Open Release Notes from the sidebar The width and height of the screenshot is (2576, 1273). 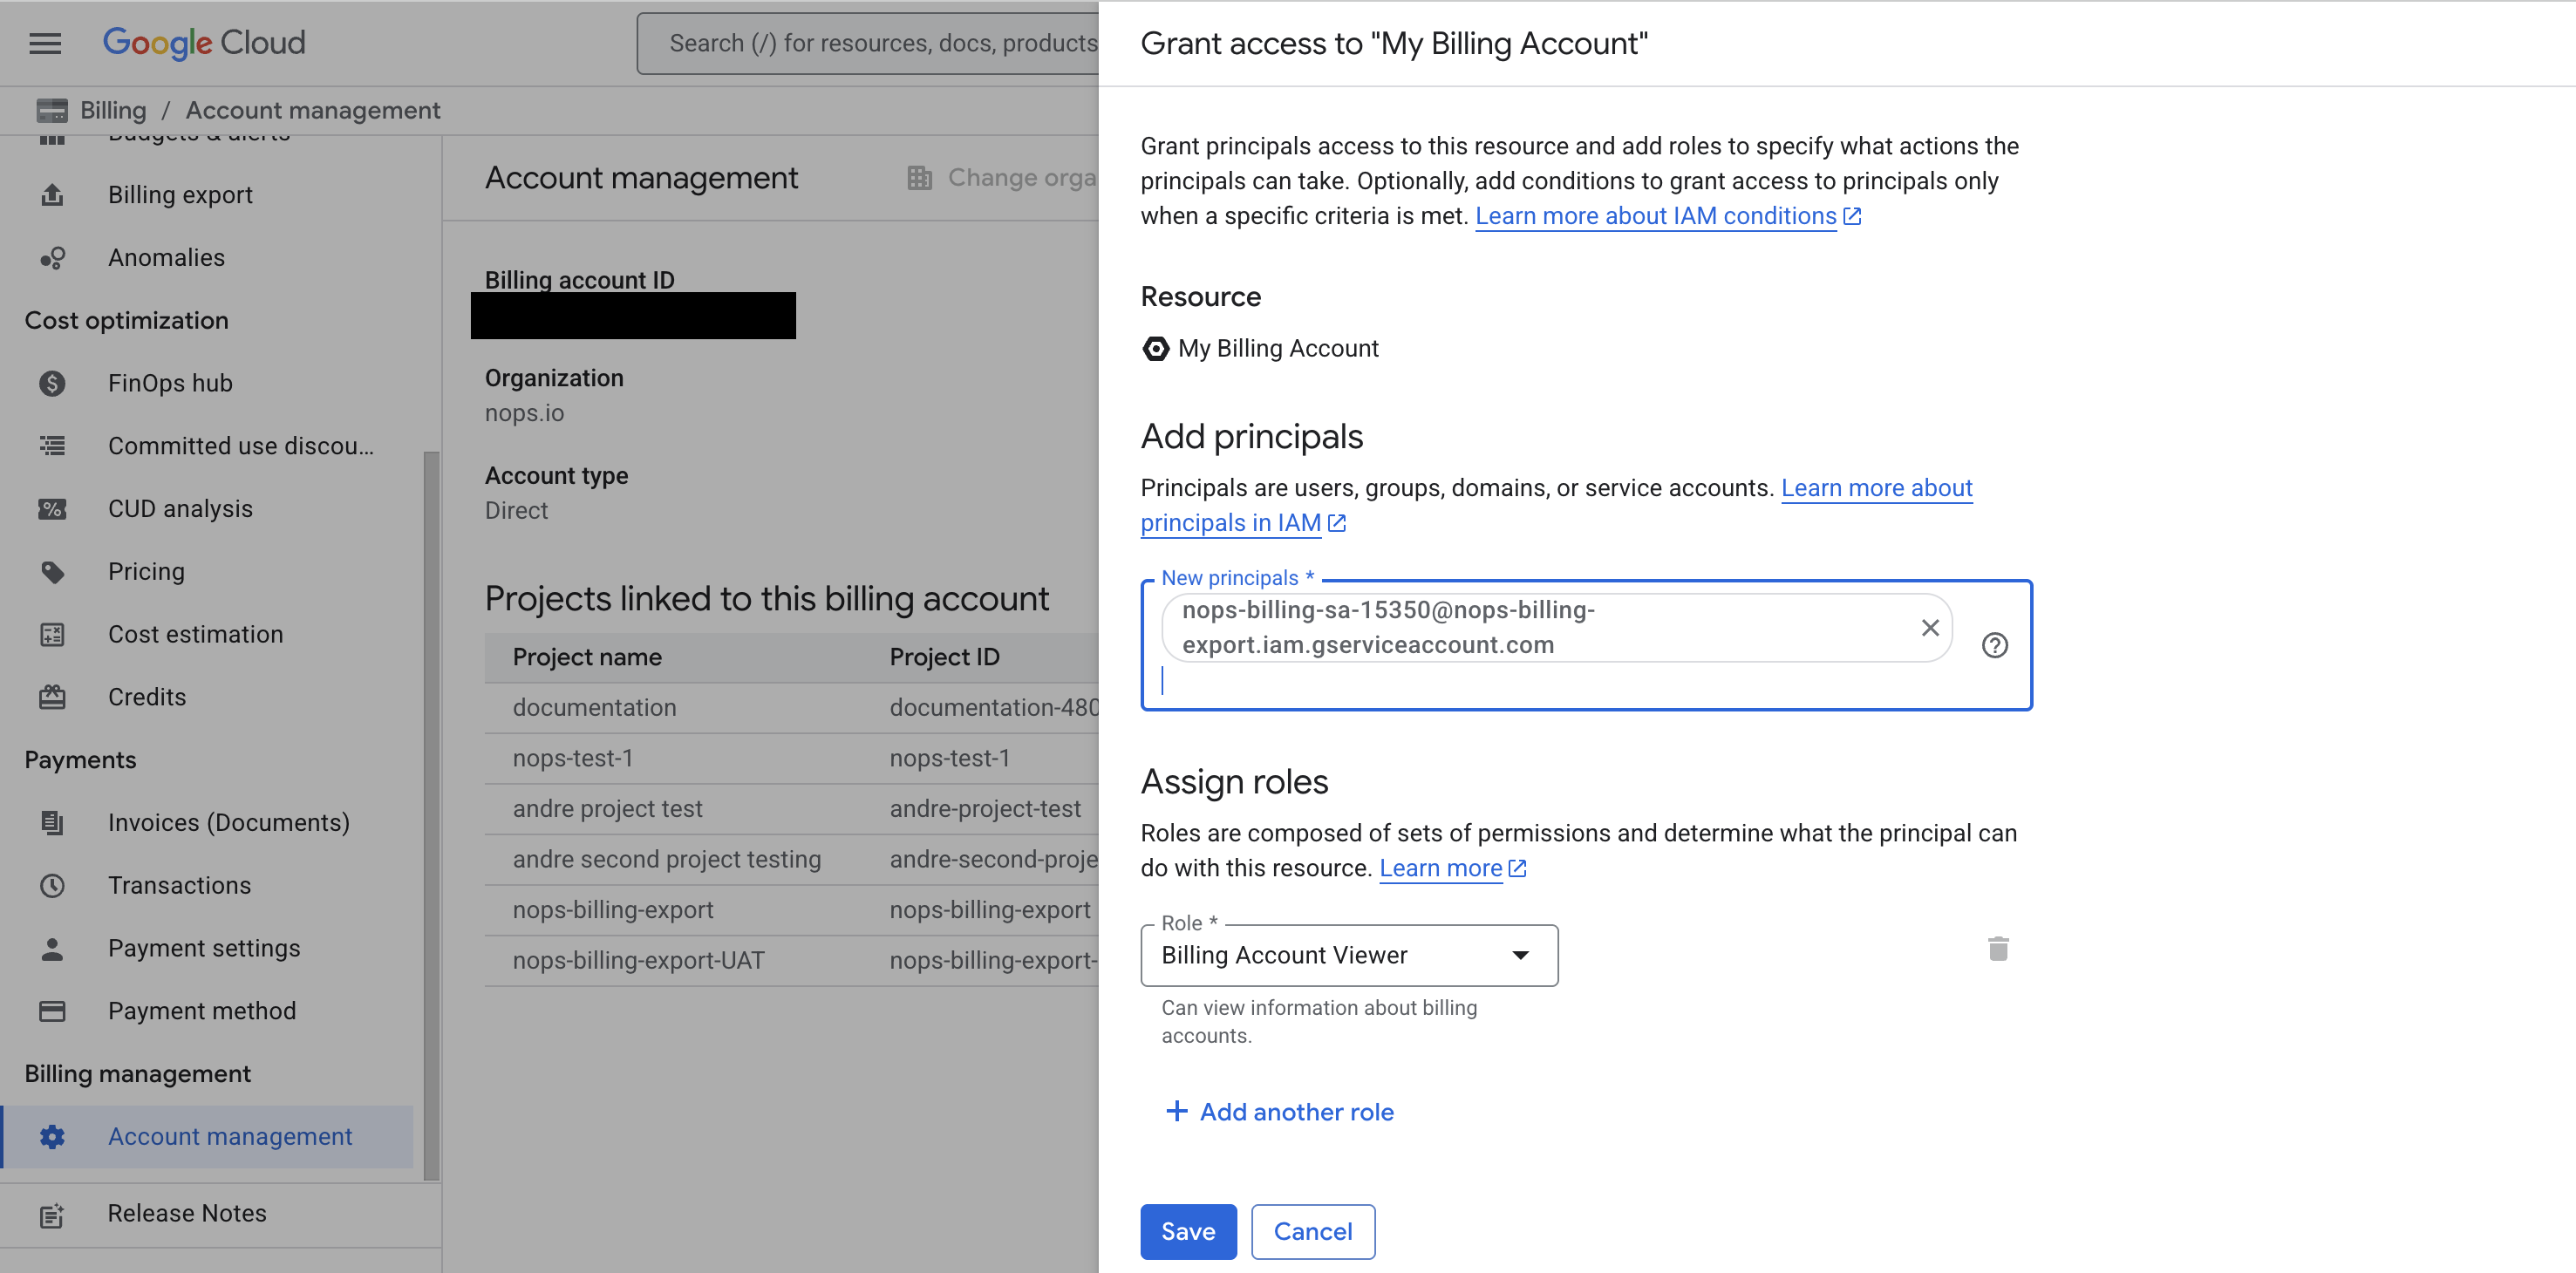pos(186,1213)
